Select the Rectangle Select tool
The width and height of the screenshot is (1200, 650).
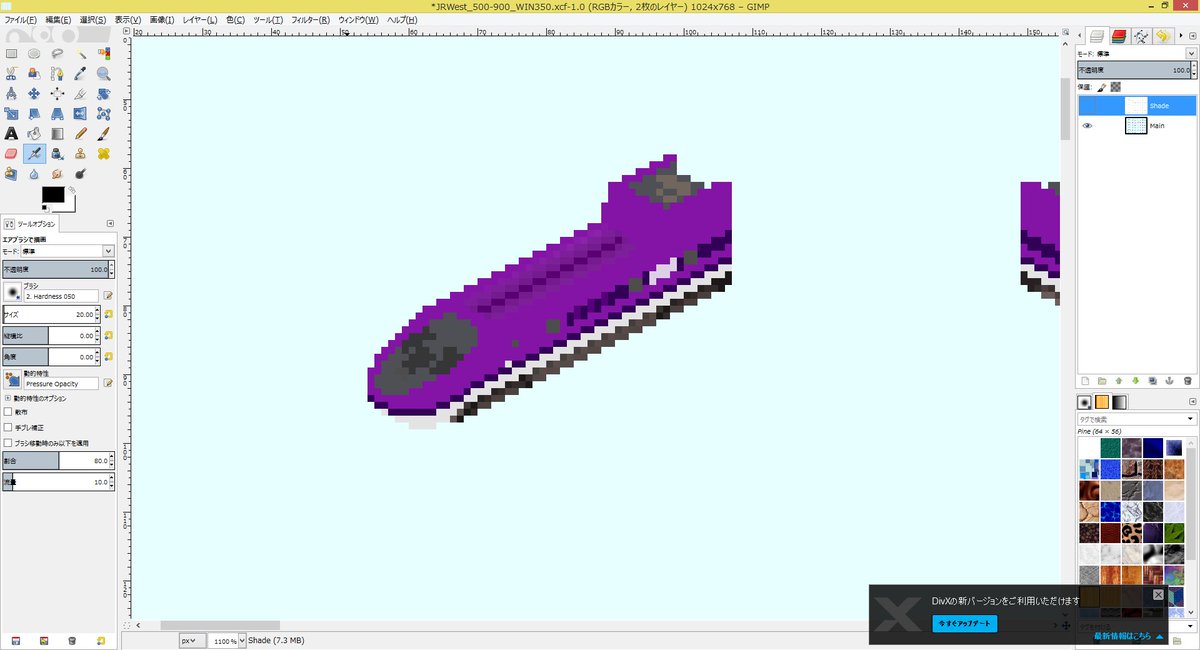click(11, 53)
